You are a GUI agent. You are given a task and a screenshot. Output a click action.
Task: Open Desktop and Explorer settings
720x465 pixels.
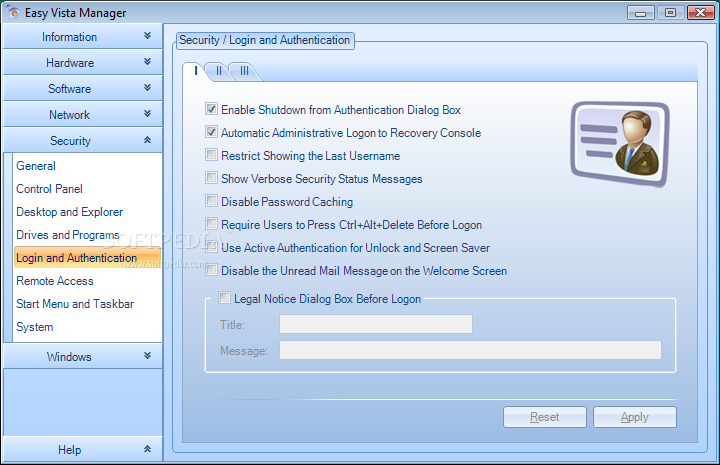(69, 212)
